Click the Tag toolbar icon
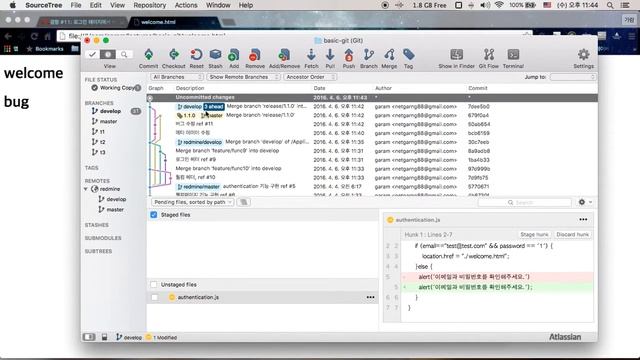The height and width of the screenshot is (360, 640). click(x=409, y=55)
